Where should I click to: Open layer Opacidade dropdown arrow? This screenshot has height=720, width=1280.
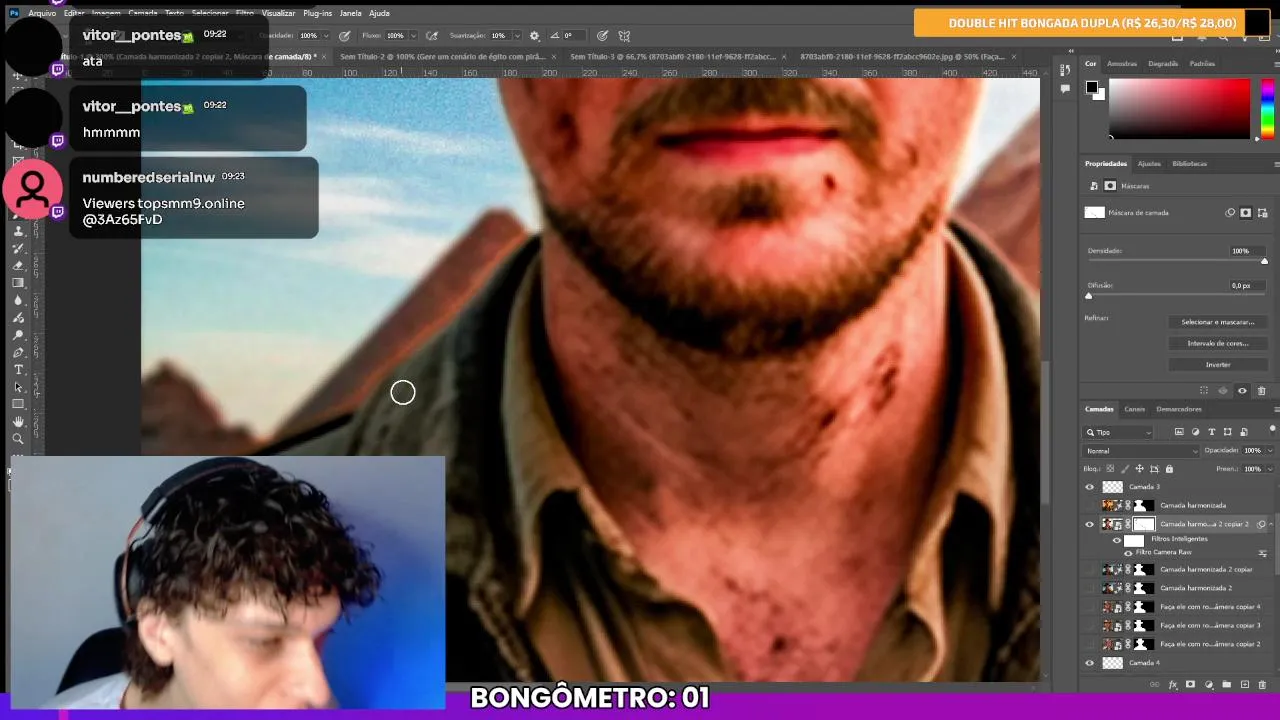[1270, 451]
